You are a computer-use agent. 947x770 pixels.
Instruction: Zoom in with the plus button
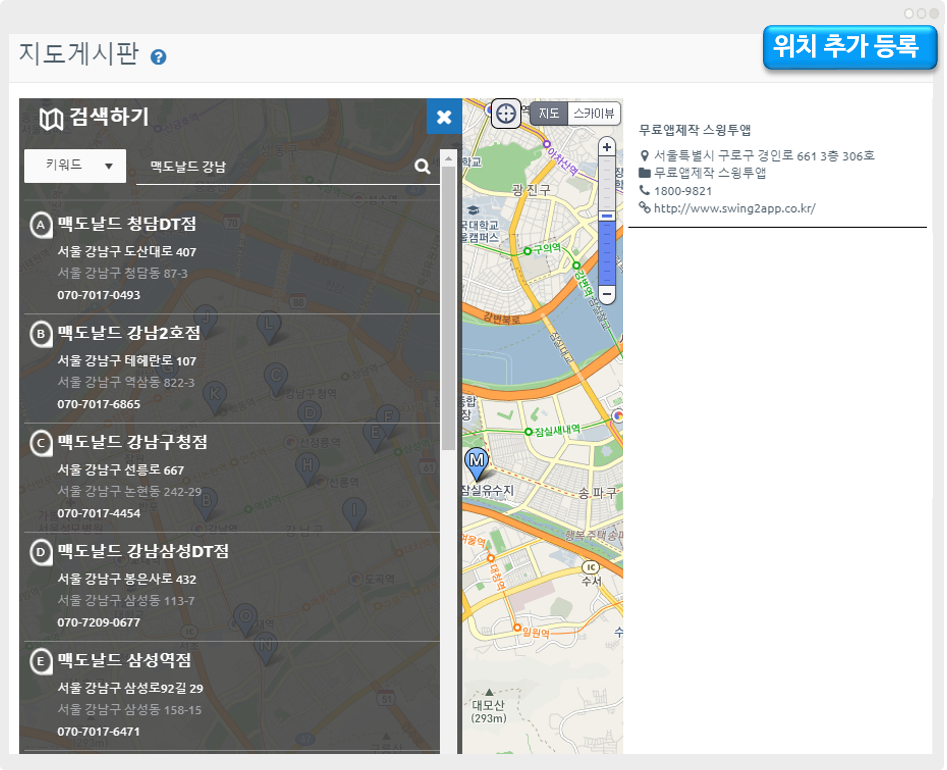606,147
